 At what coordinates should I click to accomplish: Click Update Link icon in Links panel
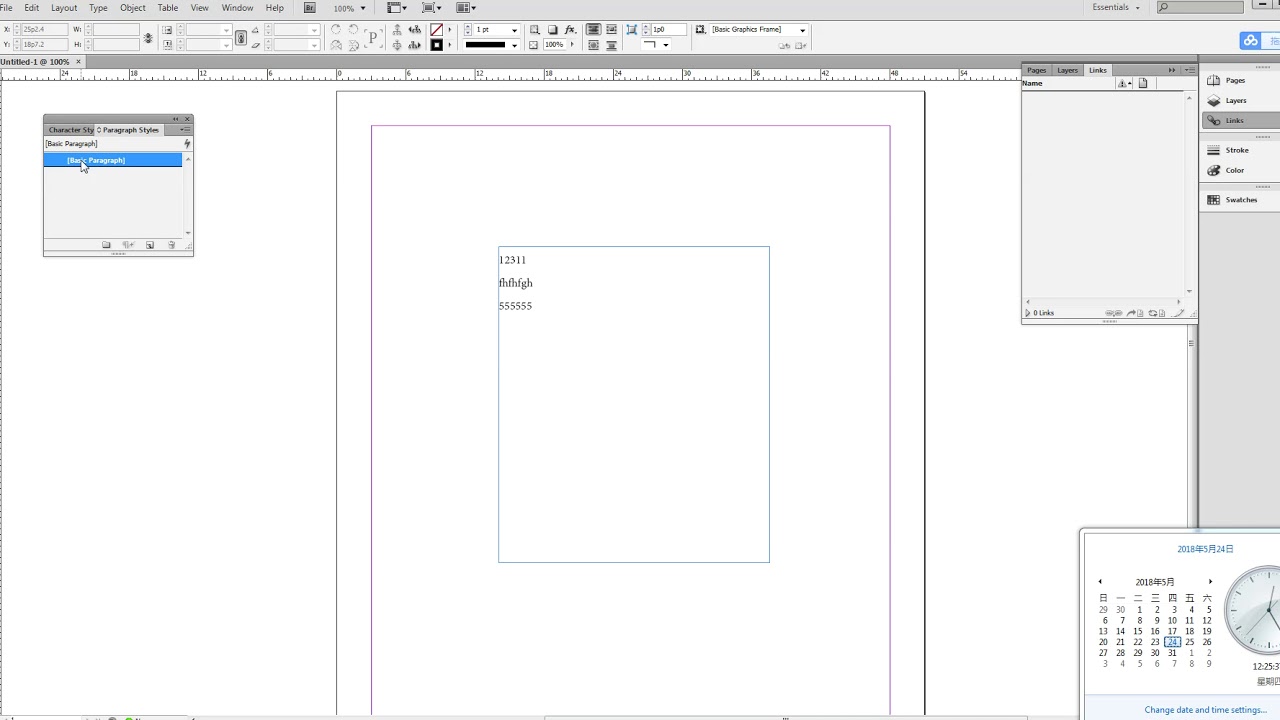1156,313
